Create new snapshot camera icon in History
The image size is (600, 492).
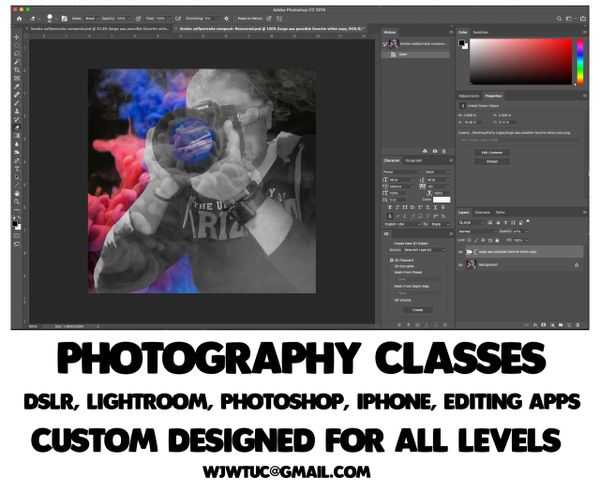tap(435, 151)
